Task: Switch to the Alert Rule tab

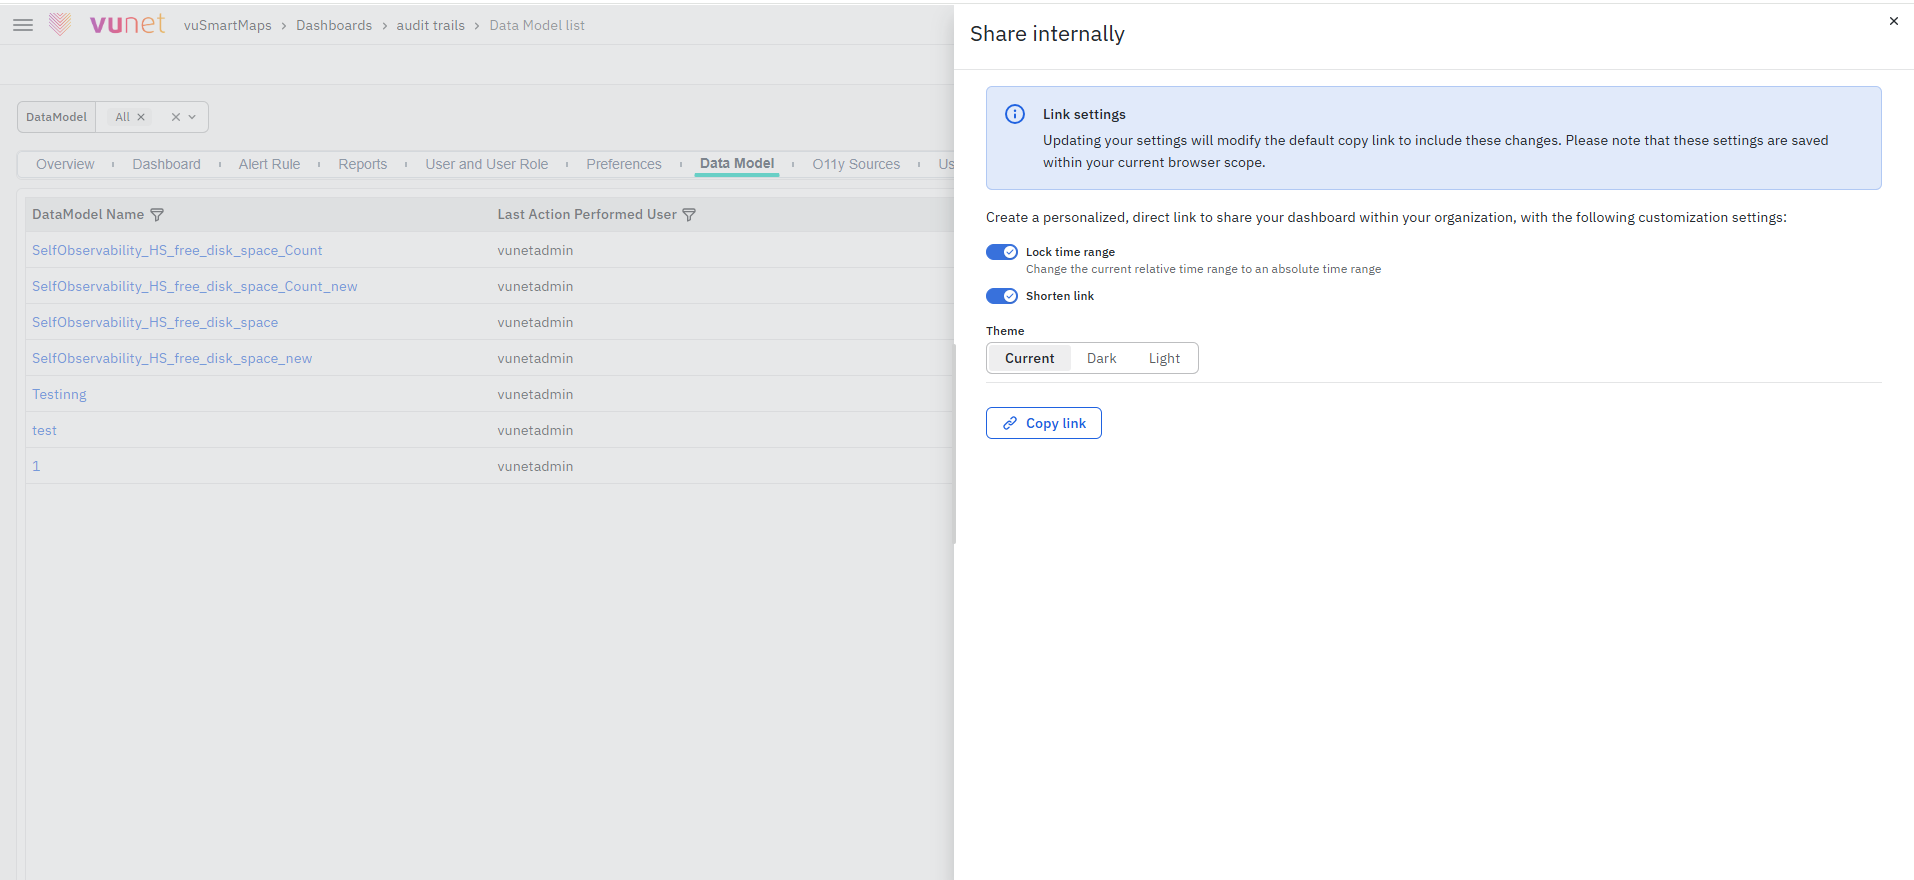Action: click(269, 164)
